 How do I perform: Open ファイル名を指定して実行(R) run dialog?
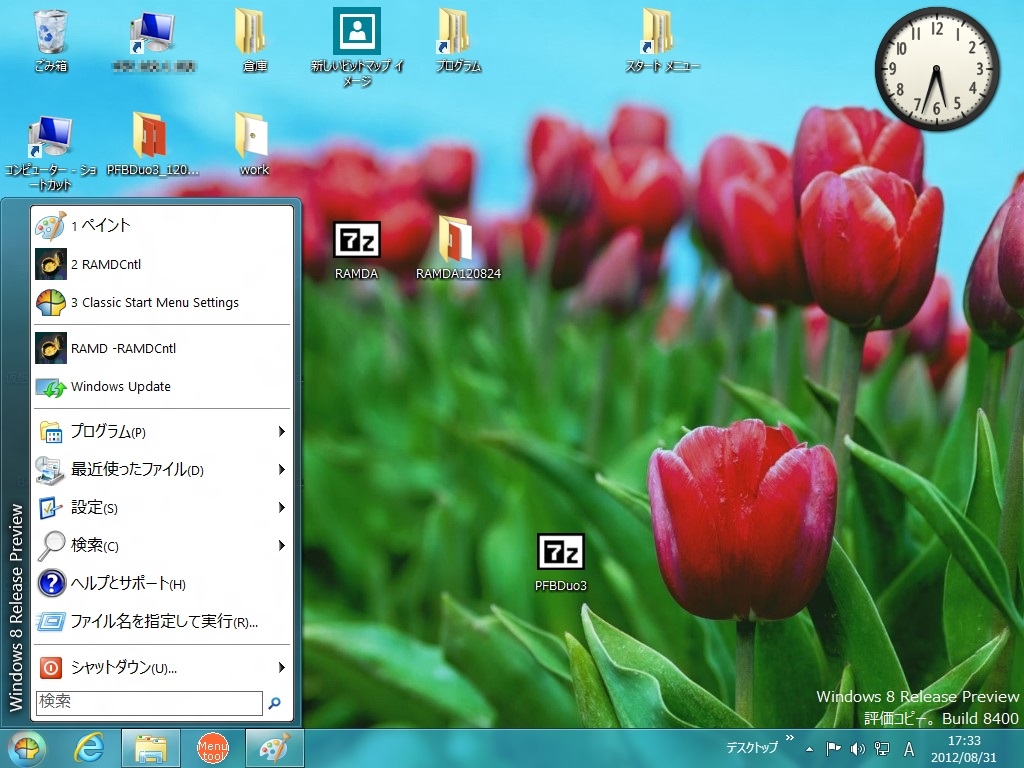pos(164,622)
